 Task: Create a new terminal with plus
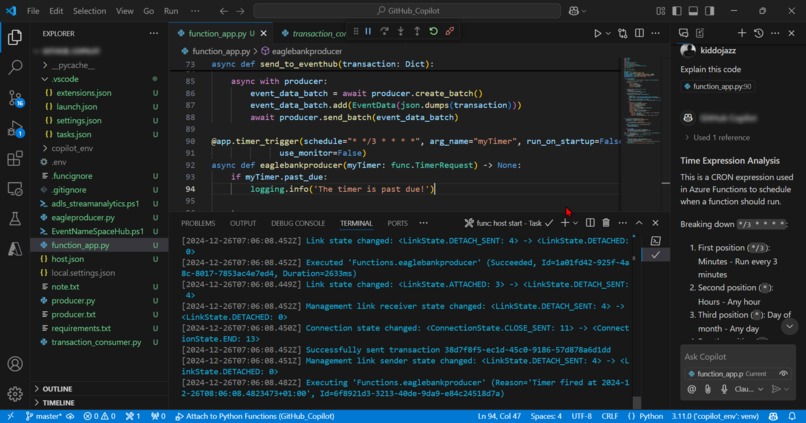coord(565,223)
